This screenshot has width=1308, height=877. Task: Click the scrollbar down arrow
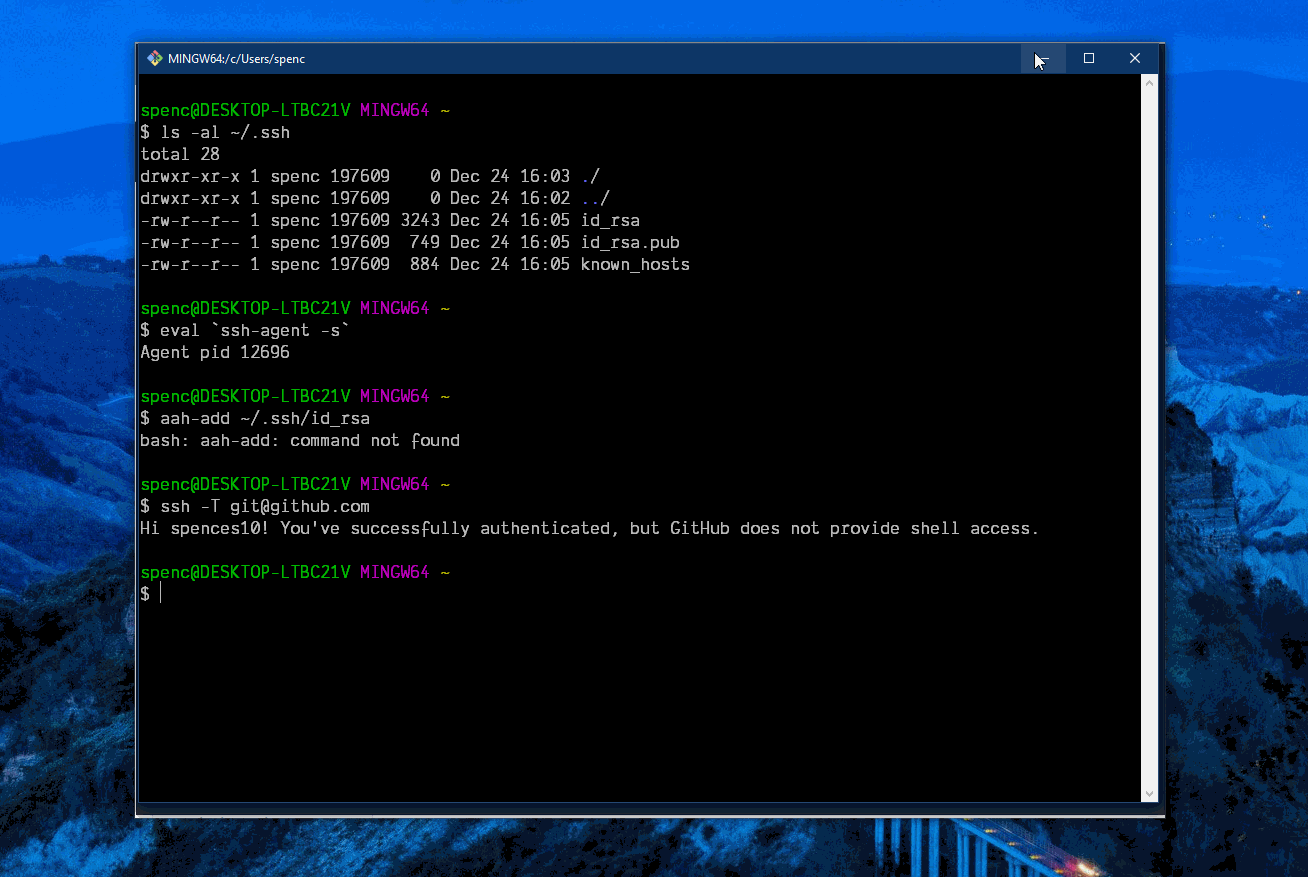[1150, 793]
